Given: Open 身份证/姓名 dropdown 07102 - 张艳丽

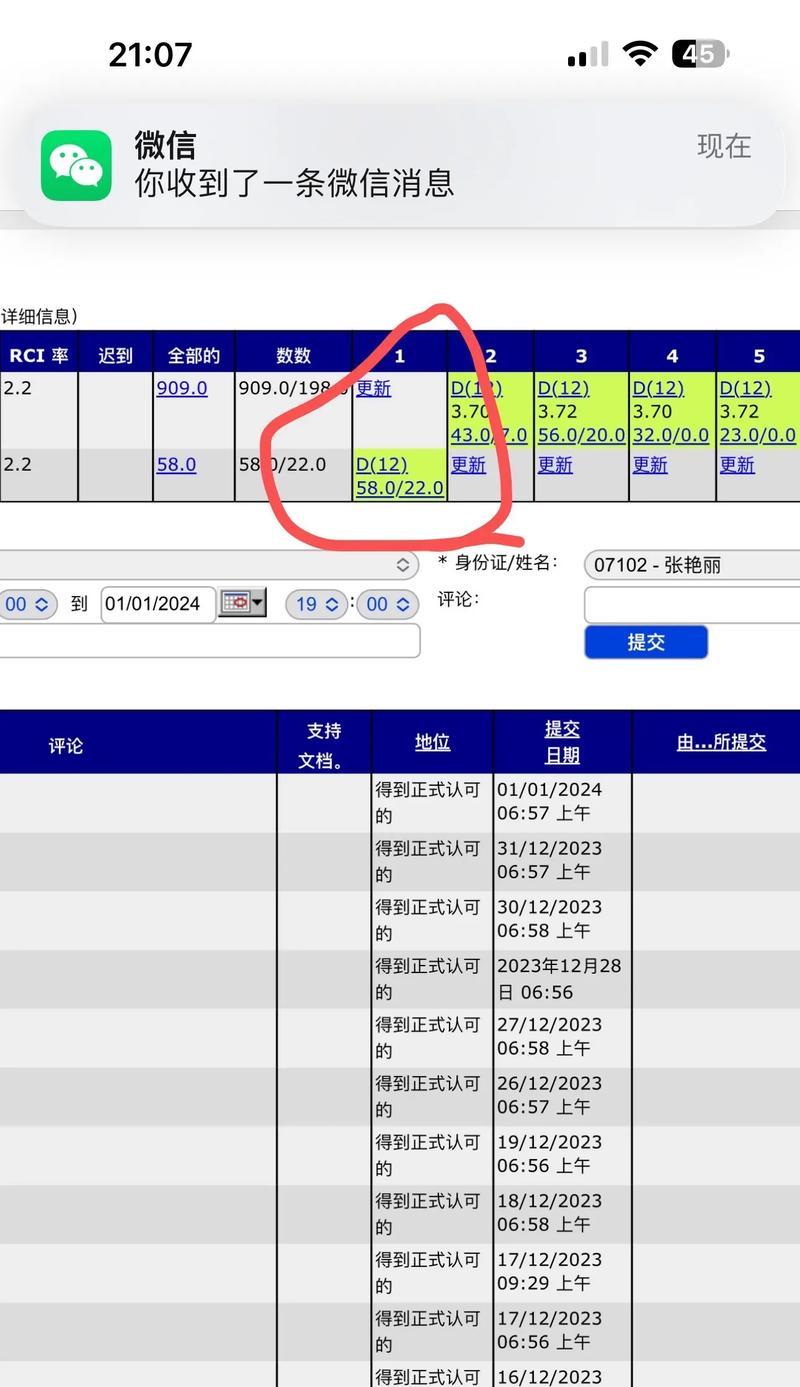Looking at the screenshot, I should click(692, 565).
